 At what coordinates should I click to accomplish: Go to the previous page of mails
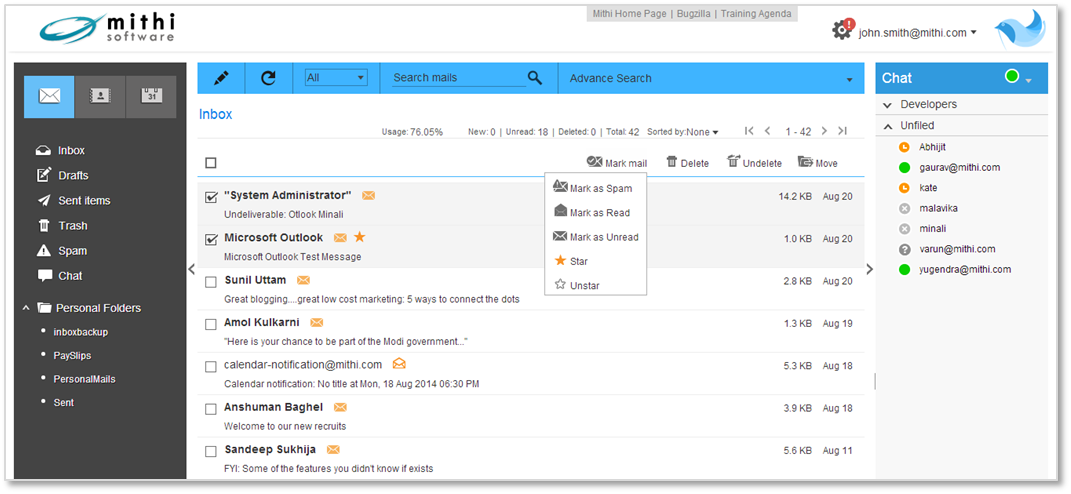point(768,131)
